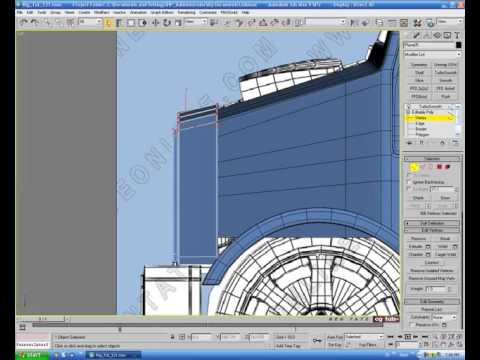480x360 pixels.
Task: Toggle Ignore Backfacing checkbox
Action: (409, 182)
